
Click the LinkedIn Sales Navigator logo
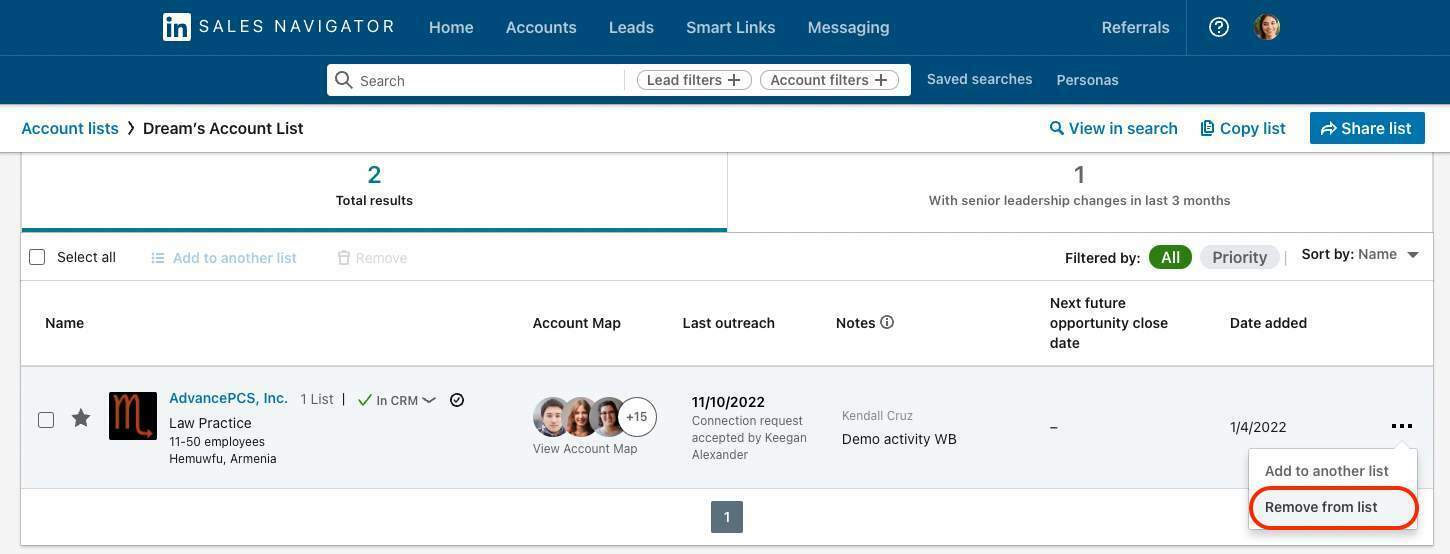tap(279, 27)
